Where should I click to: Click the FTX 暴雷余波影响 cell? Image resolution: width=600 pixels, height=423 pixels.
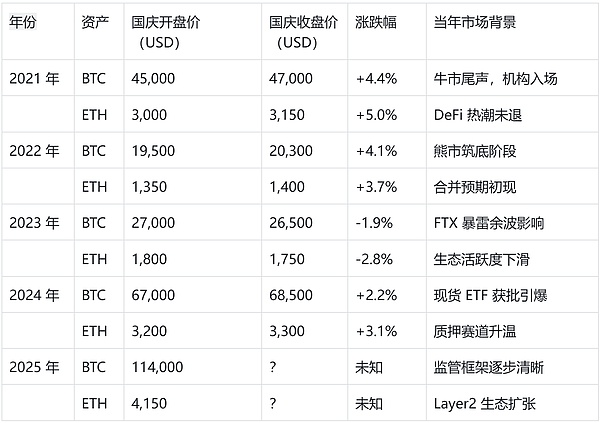click(x=490, y=223)
